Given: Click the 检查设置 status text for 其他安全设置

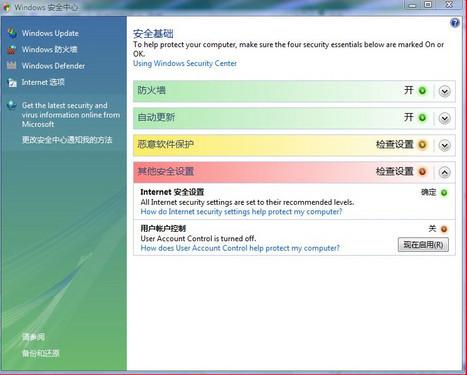Looking at the screenshot, I should (x=395, y=172).
